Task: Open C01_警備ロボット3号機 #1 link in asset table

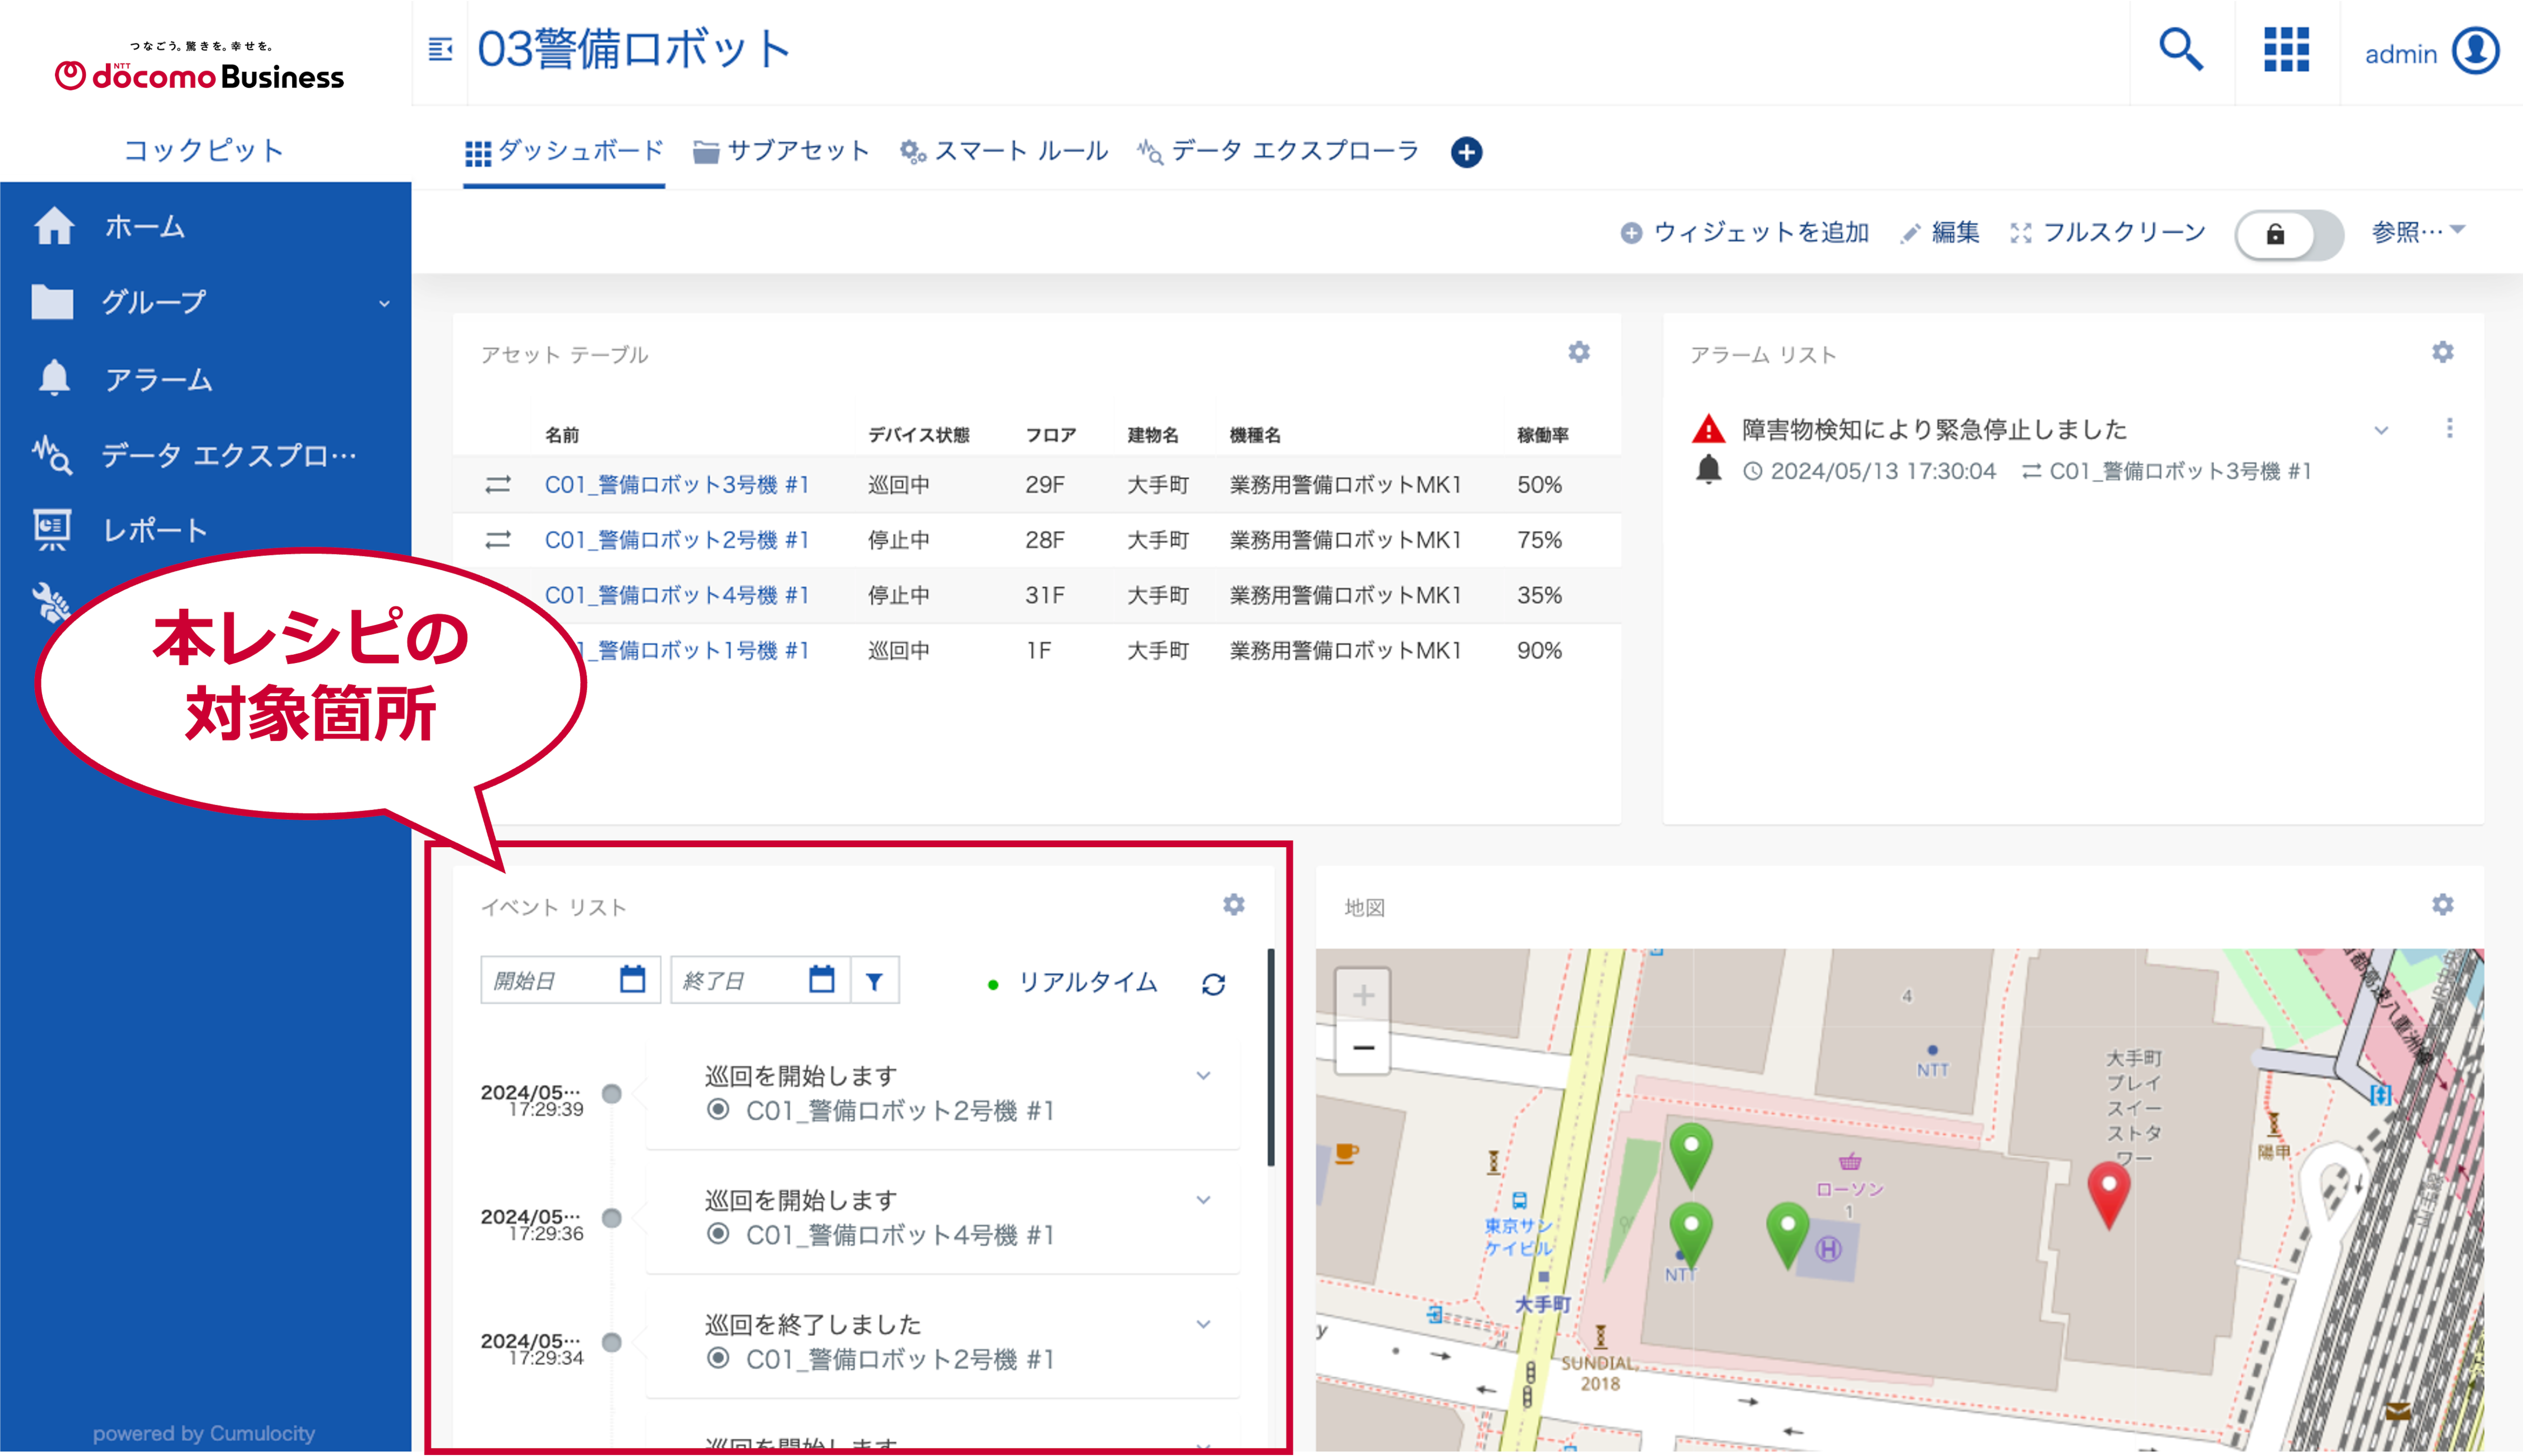Action: click(x=676, y=485)
